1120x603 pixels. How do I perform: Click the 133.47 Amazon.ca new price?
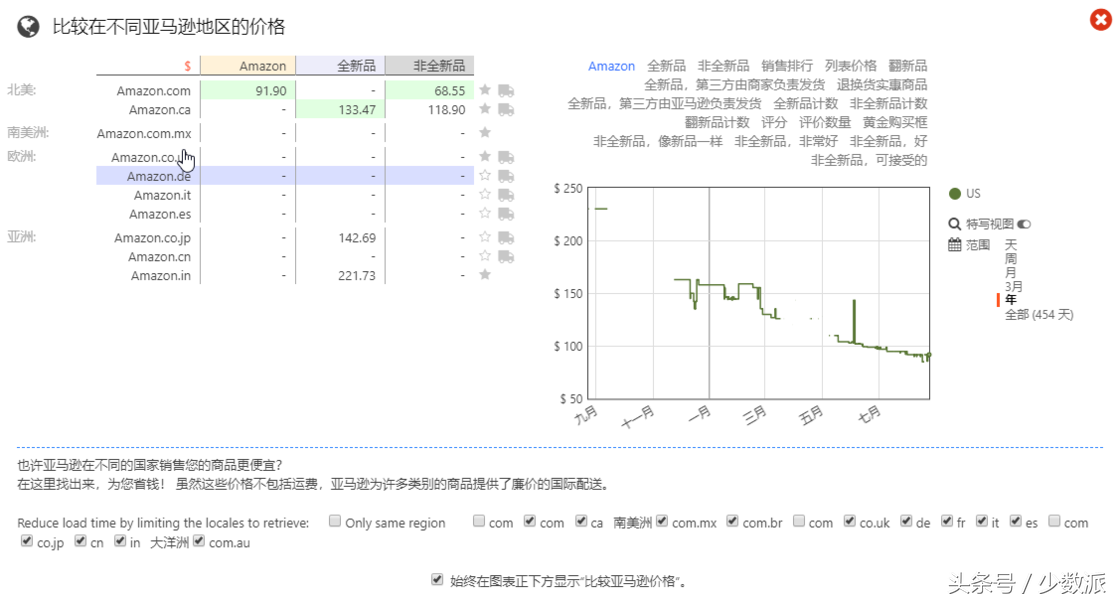click(x=340, y=109)
